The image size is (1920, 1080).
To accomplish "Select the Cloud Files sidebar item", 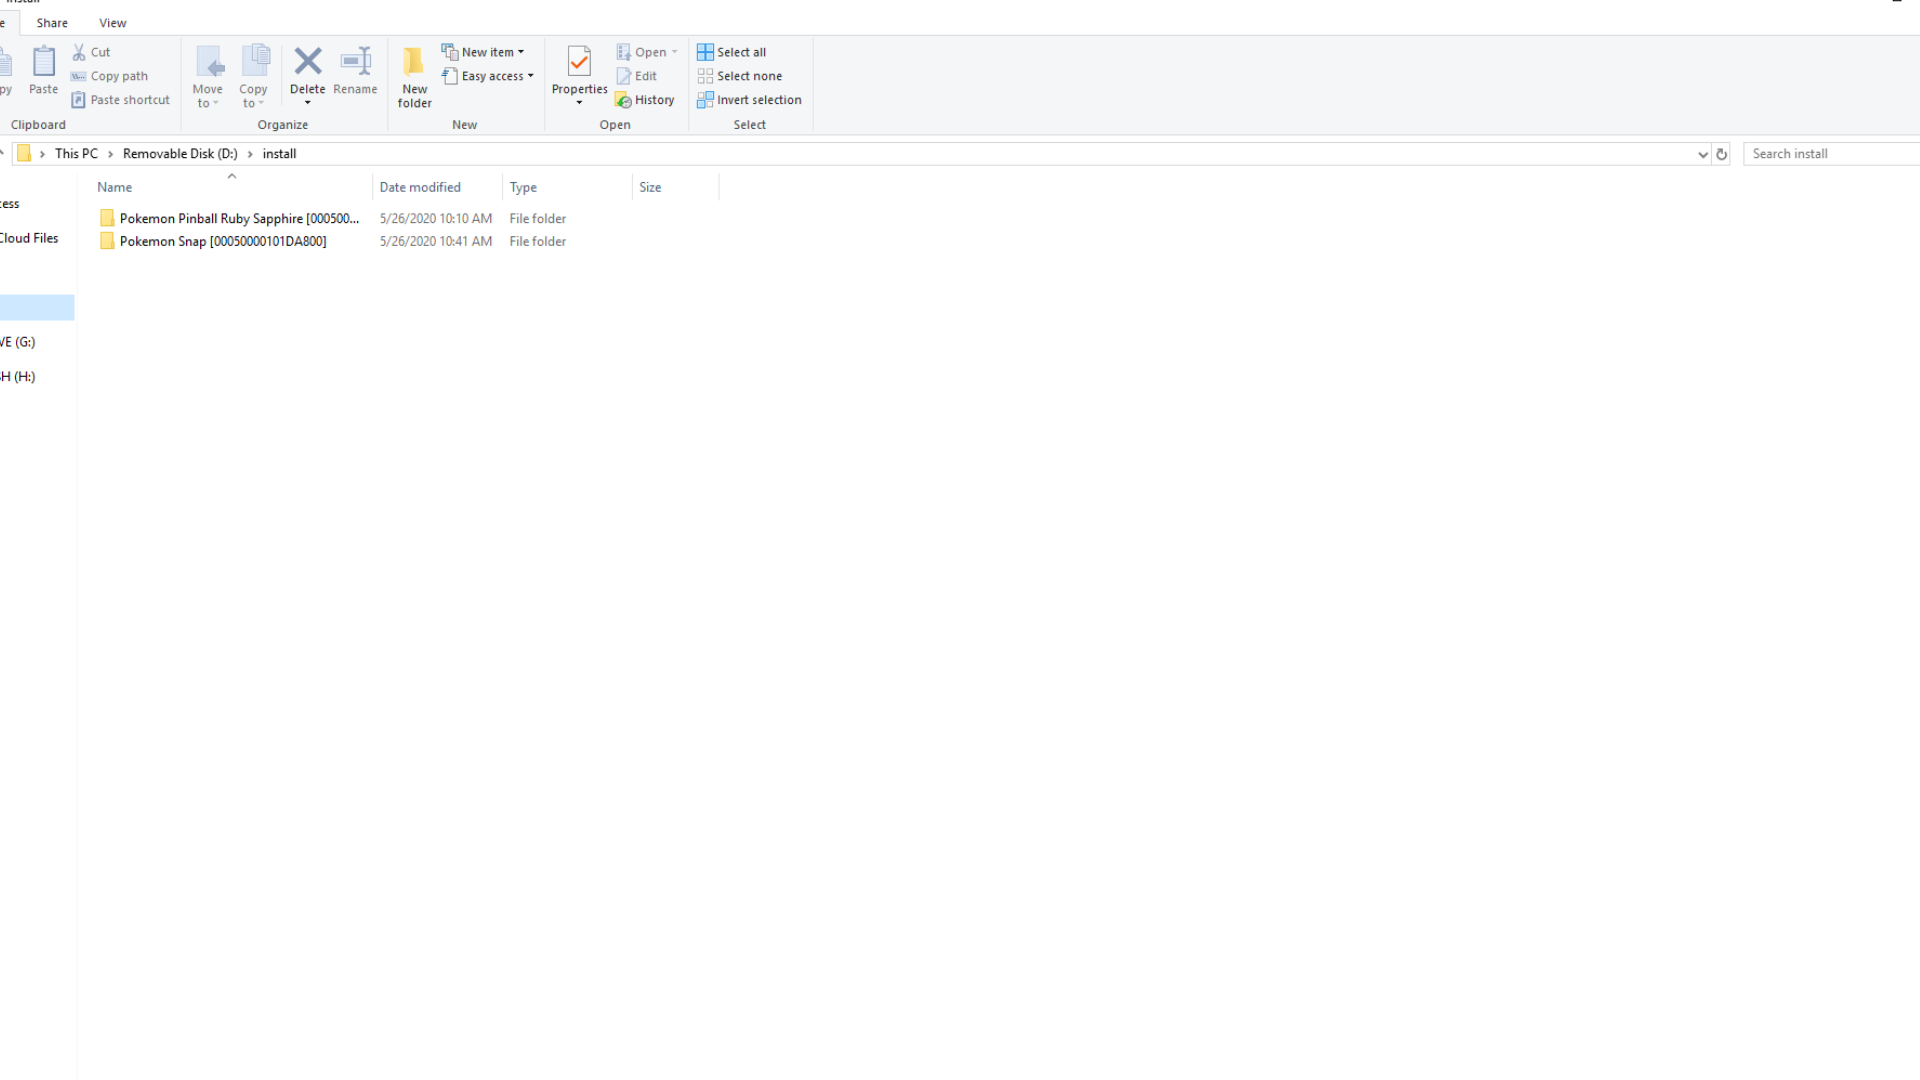I will 30,238.
